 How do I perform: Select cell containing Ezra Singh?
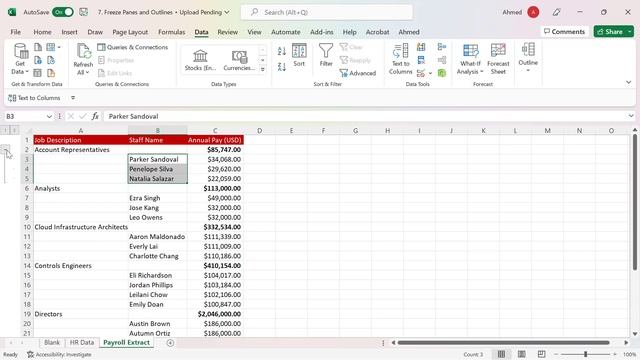pyautogui.click(x=158, y=198)
